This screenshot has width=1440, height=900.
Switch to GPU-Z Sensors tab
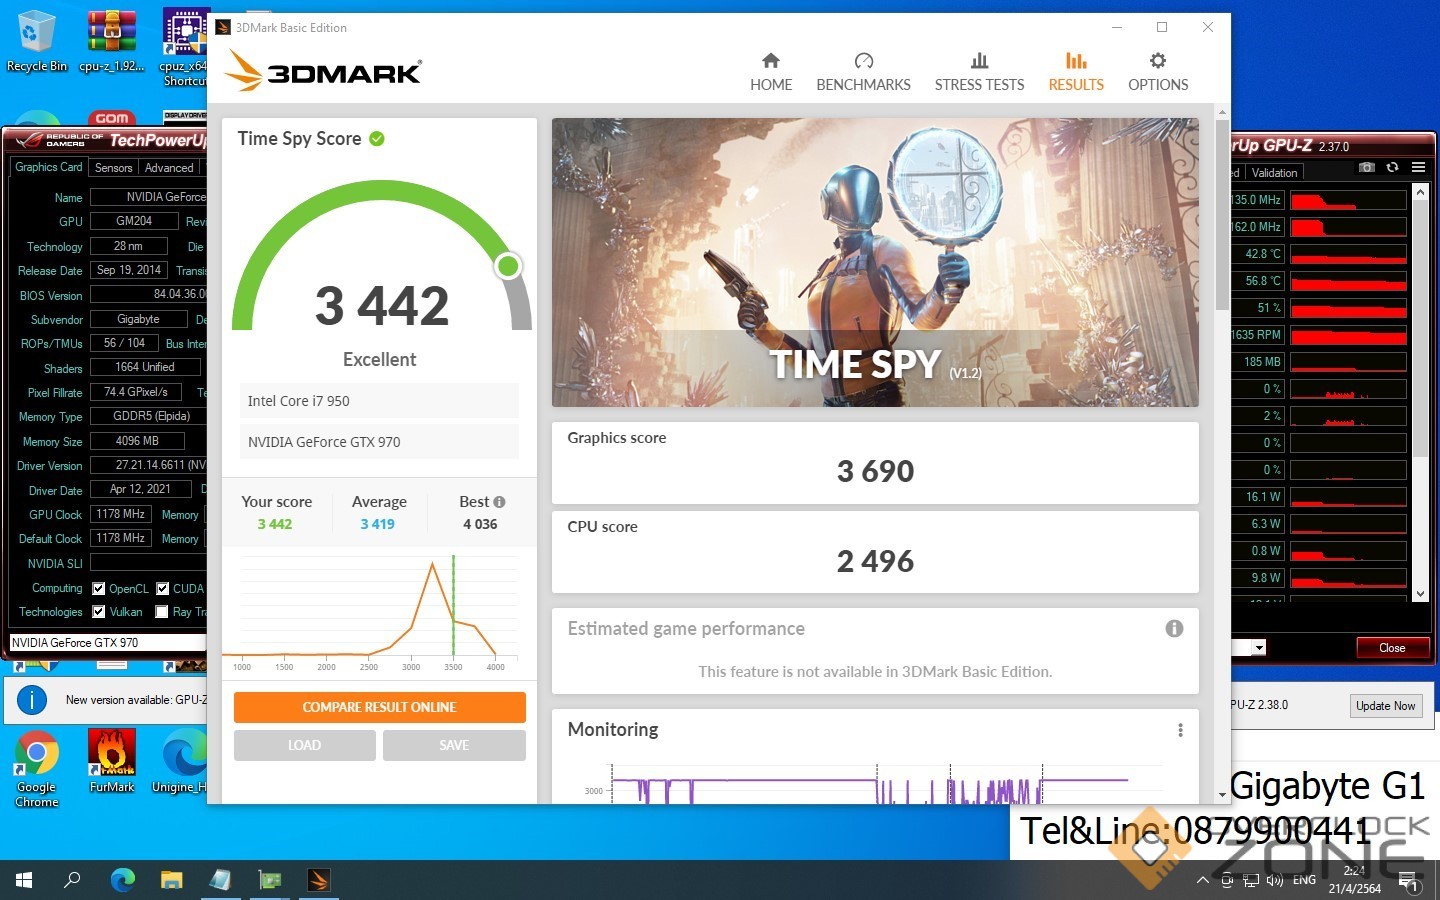click(x=113, y=168)
